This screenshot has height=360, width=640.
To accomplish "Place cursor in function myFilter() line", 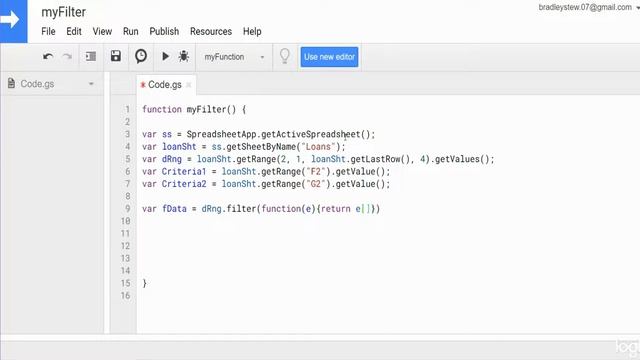I will point(194,109).
